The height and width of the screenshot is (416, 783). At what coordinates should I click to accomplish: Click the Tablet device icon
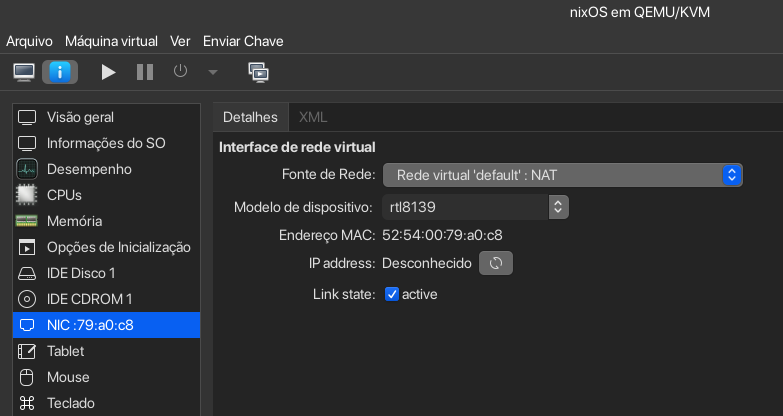click(27, 351)
